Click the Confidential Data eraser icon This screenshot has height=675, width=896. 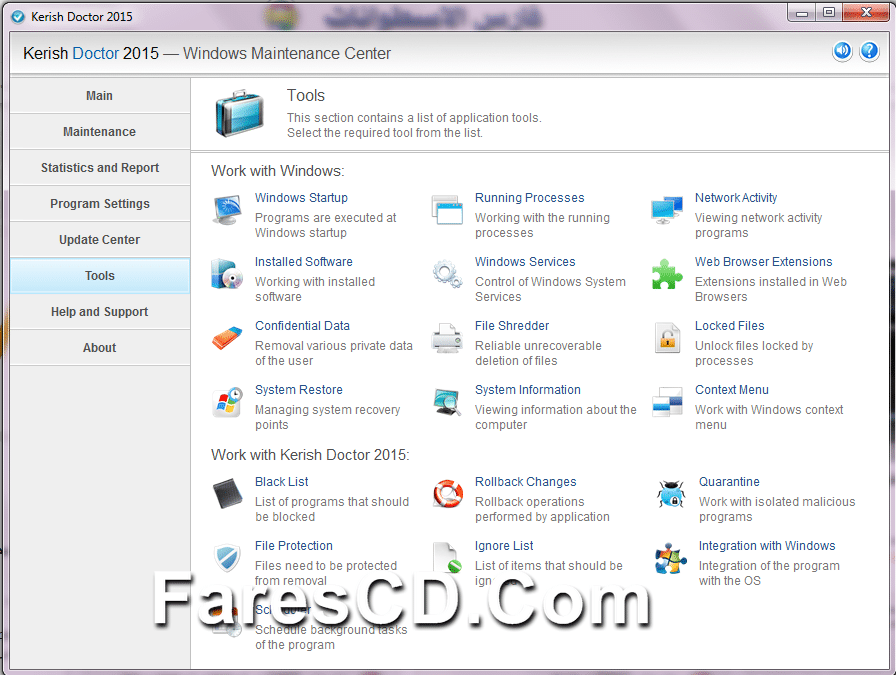(x=227, y=338)
